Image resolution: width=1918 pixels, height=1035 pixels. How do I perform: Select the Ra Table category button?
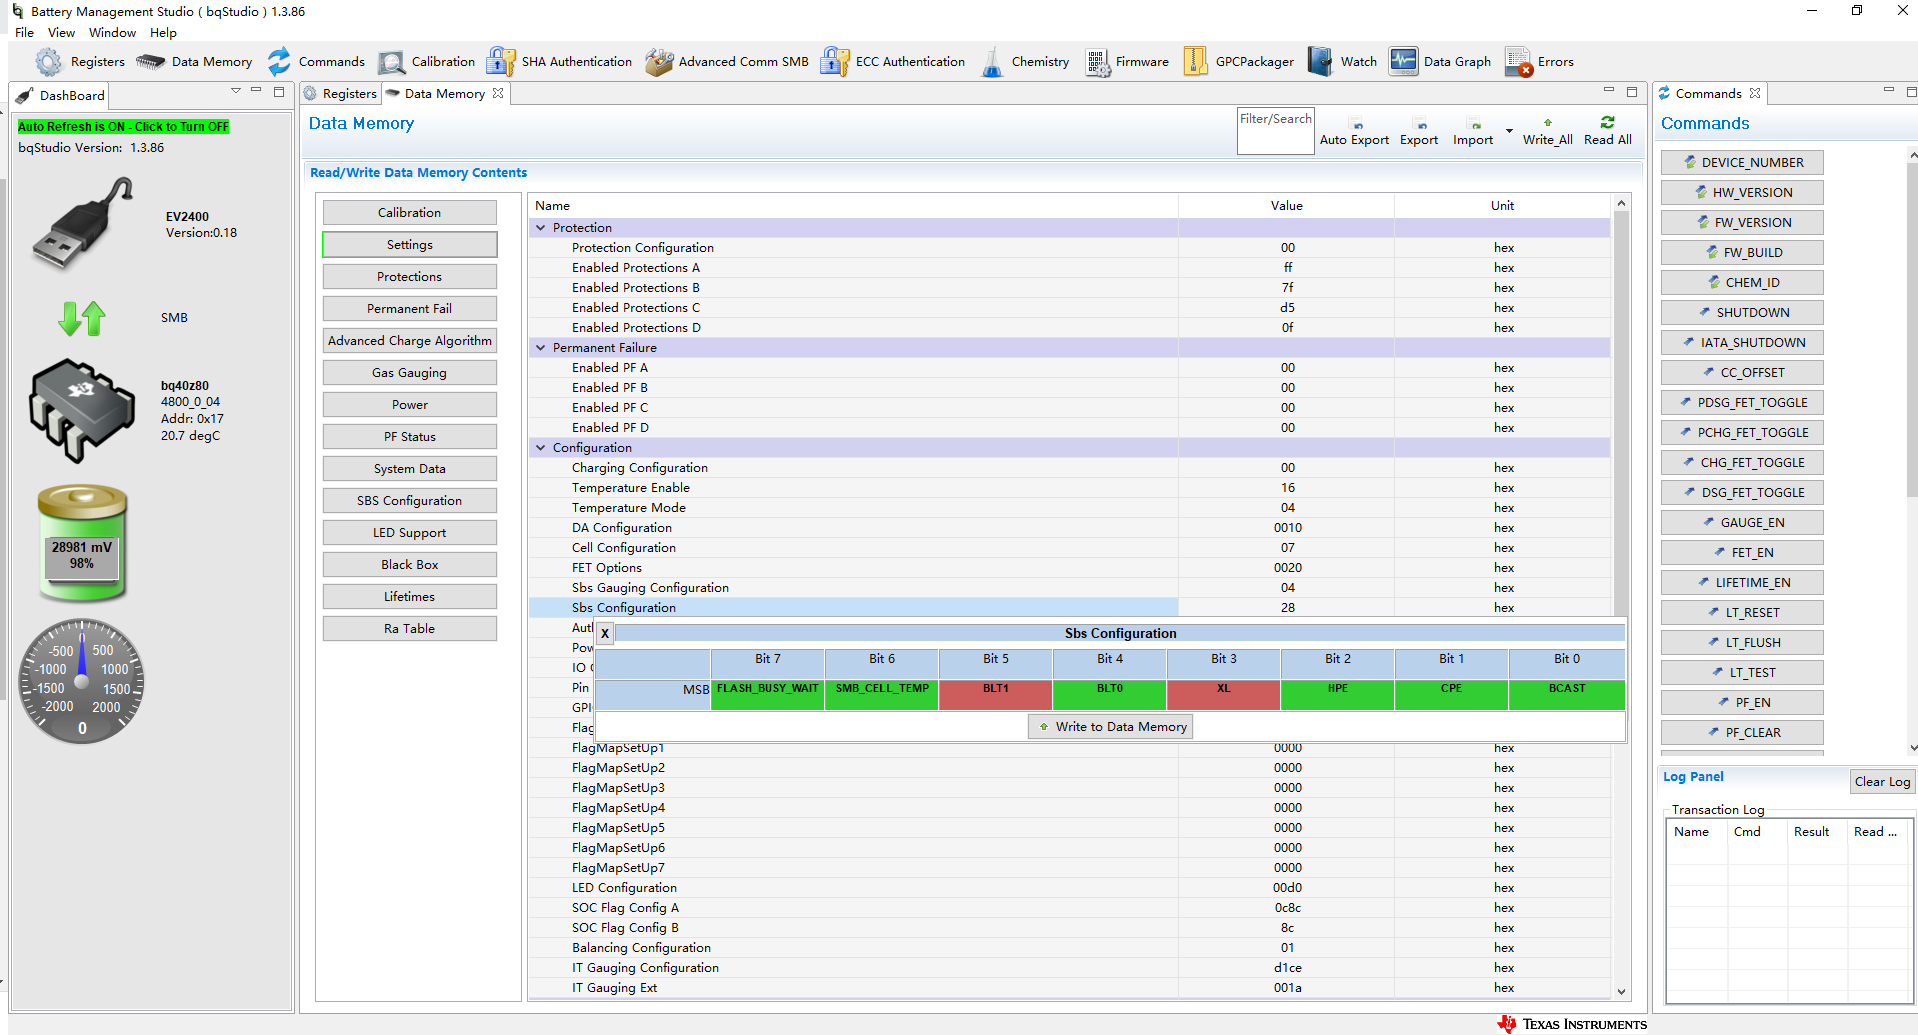[x=410, y=629]
